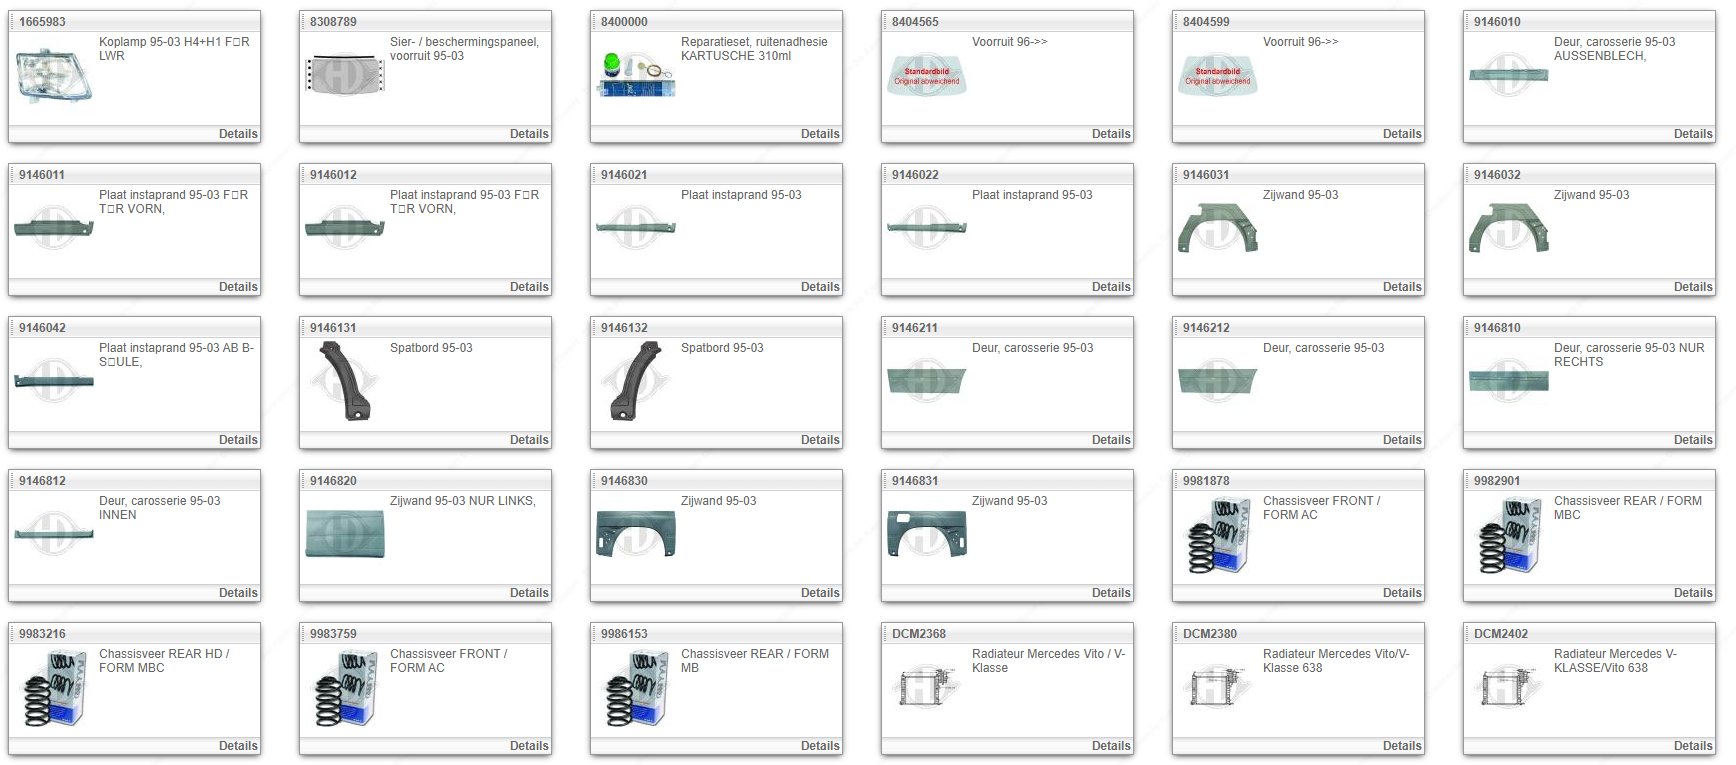Click the Zijwand panel image for 9146831

click(x=927, y=534)
